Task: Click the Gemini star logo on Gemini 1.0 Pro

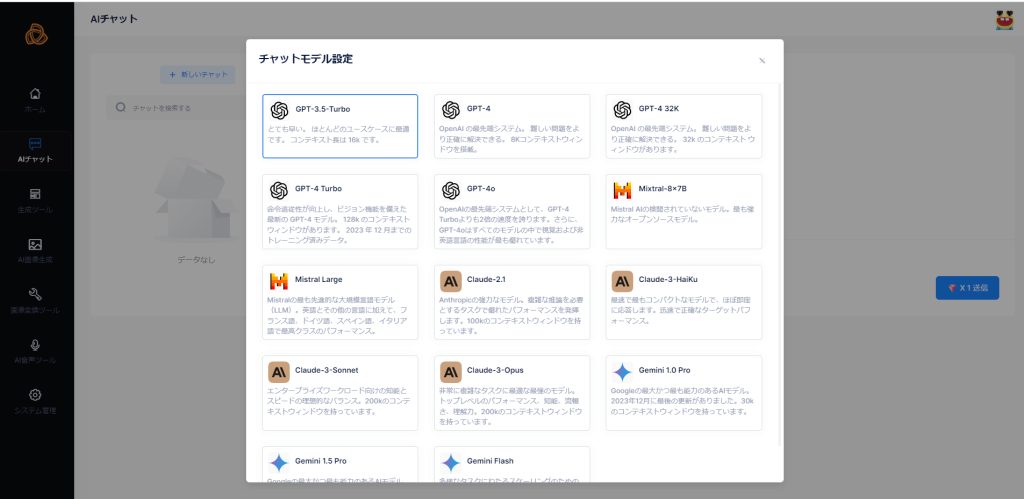Action: (x=622, y=372)
